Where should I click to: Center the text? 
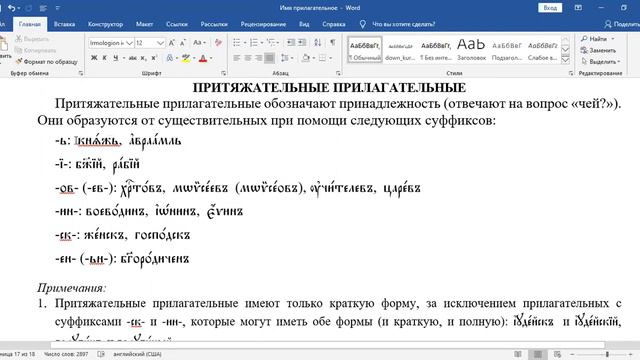point(248,58)
